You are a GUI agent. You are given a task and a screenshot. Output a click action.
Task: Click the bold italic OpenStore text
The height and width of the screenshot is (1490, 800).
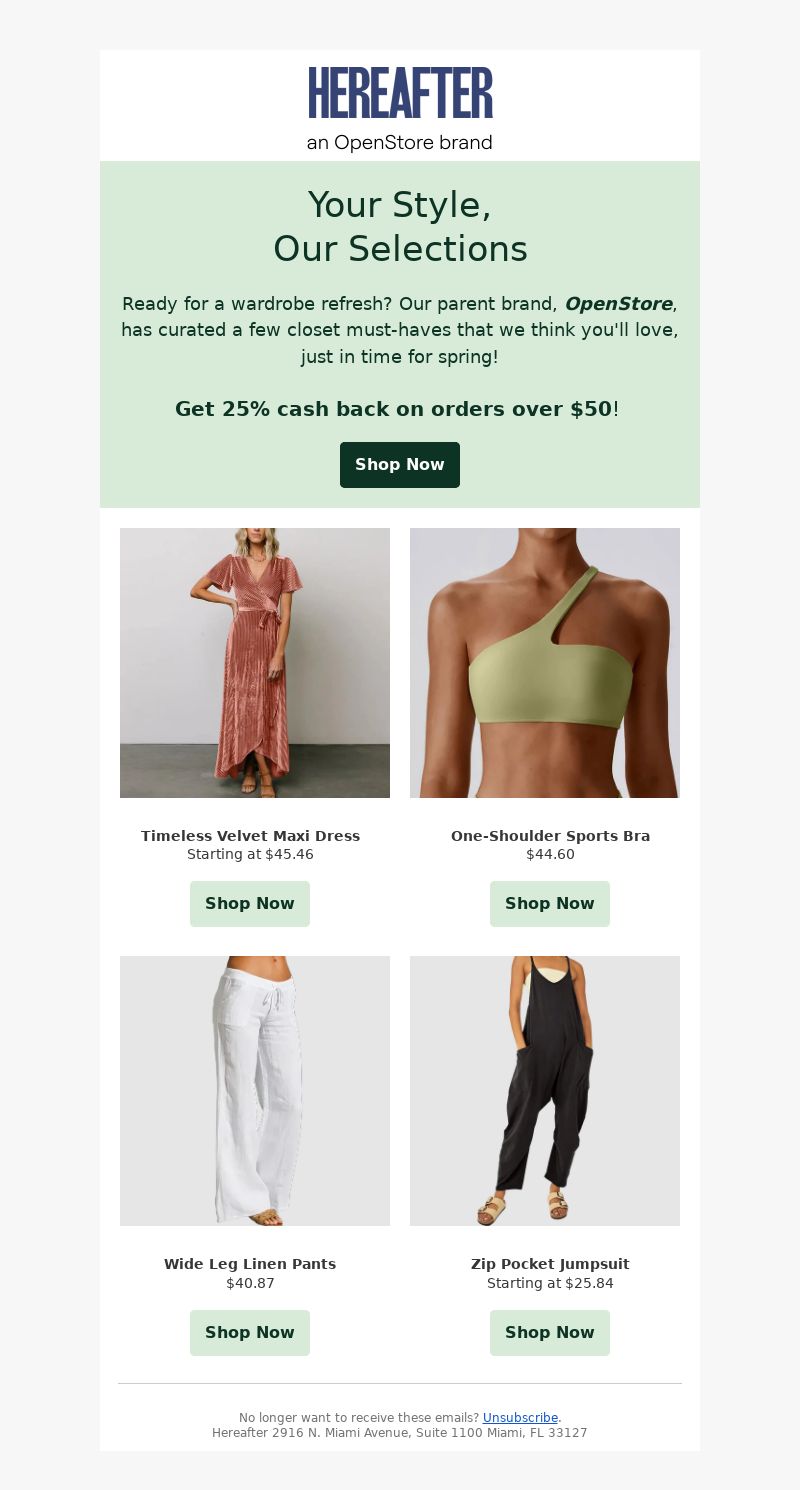[618, 304]
